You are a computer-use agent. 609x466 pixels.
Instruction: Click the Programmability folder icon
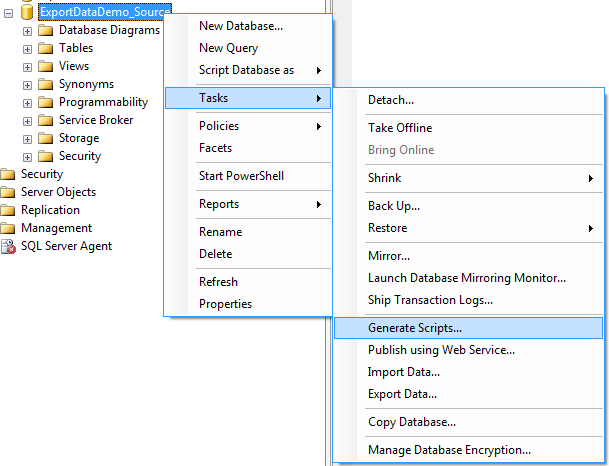click(x=46, y=102)
